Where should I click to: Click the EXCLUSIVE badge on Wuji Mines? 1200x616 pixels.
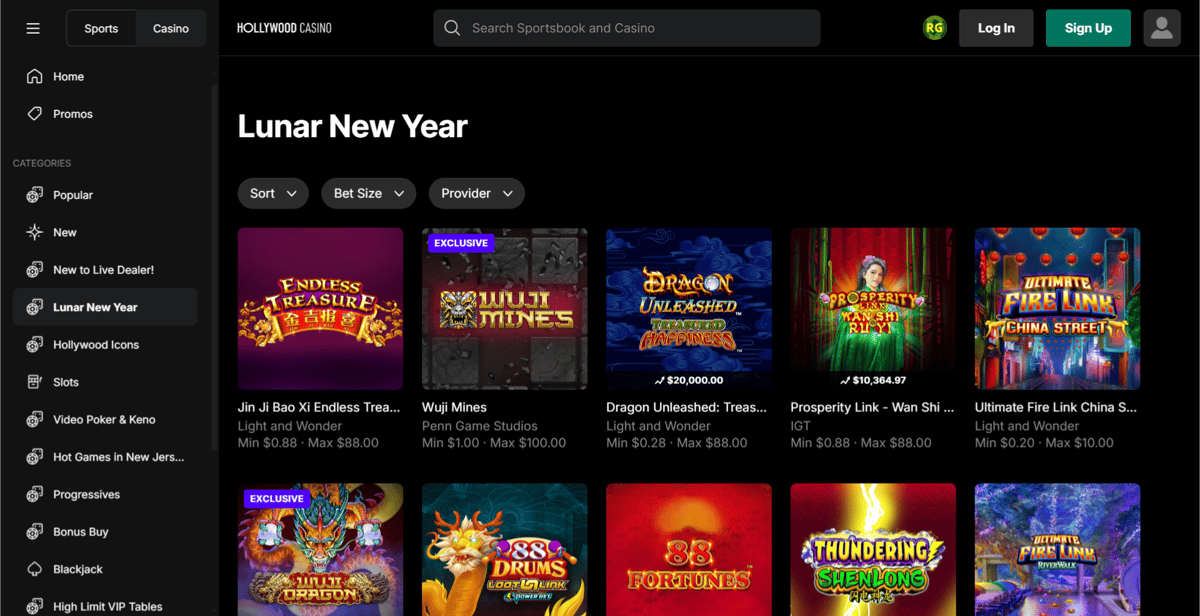461,243
